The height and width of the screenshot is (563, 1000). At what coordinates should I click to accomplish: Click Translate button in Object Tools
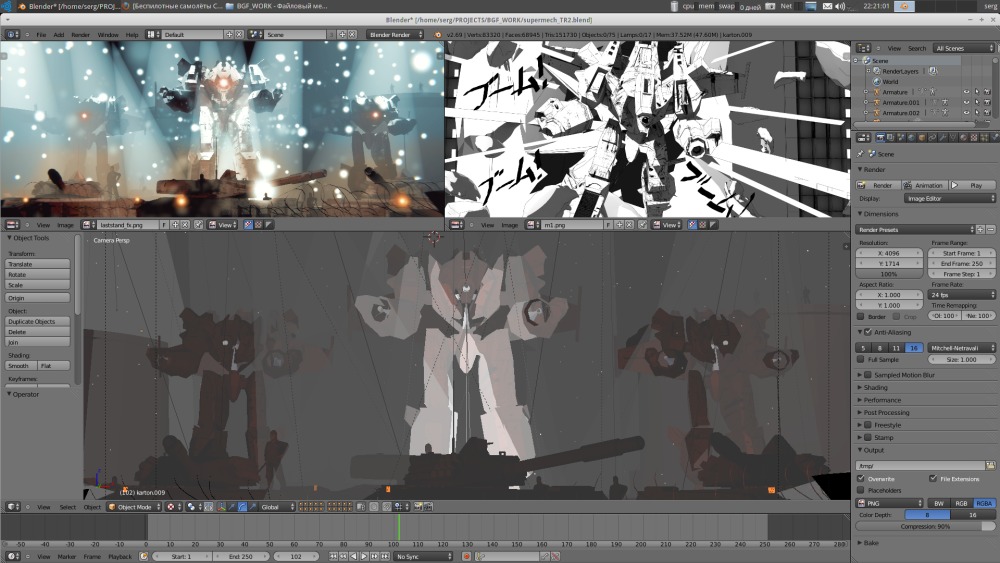click(38, 264)
